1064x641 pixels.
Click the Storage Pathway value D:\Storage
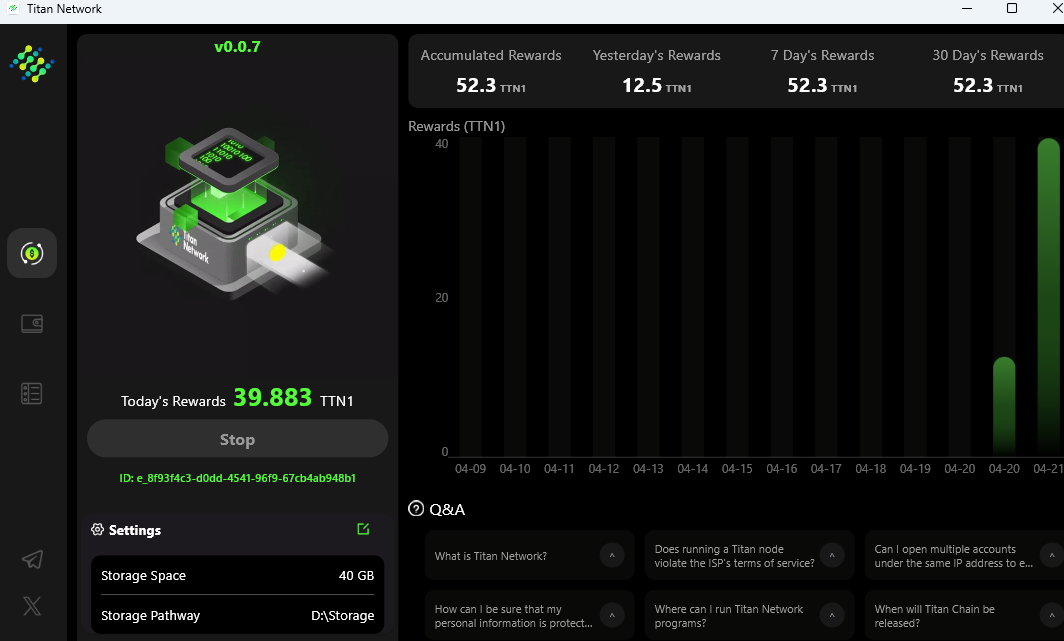click(x=343, y=615)
